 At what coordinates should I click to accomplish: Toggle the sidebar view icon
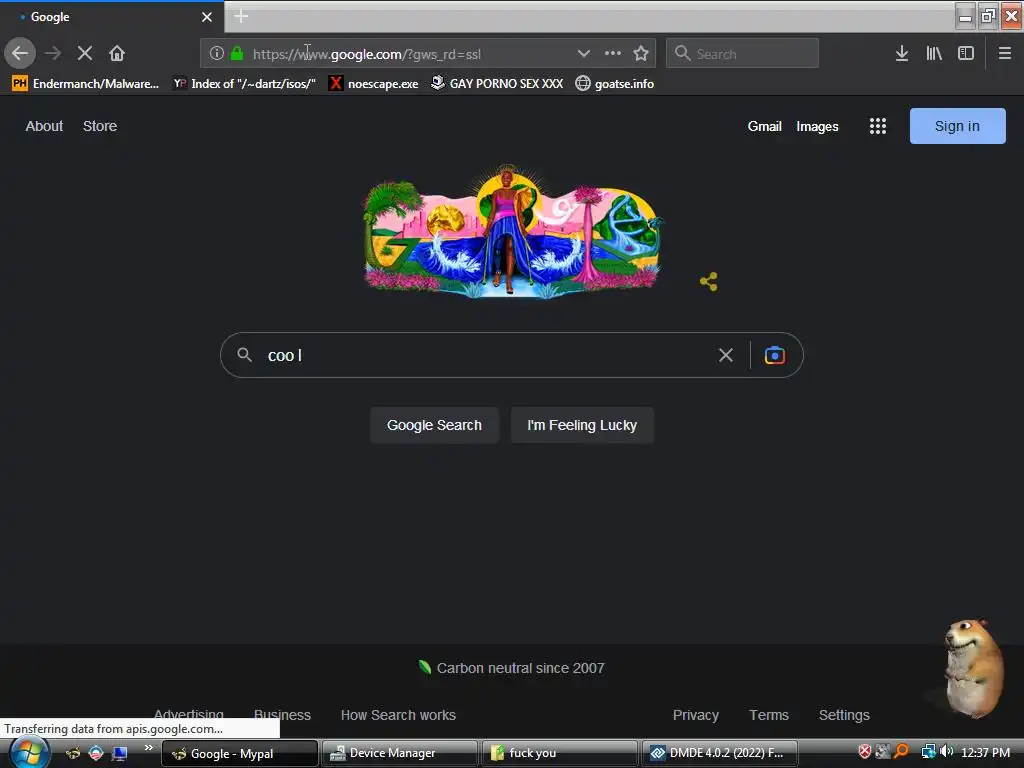tap(966, 54)
